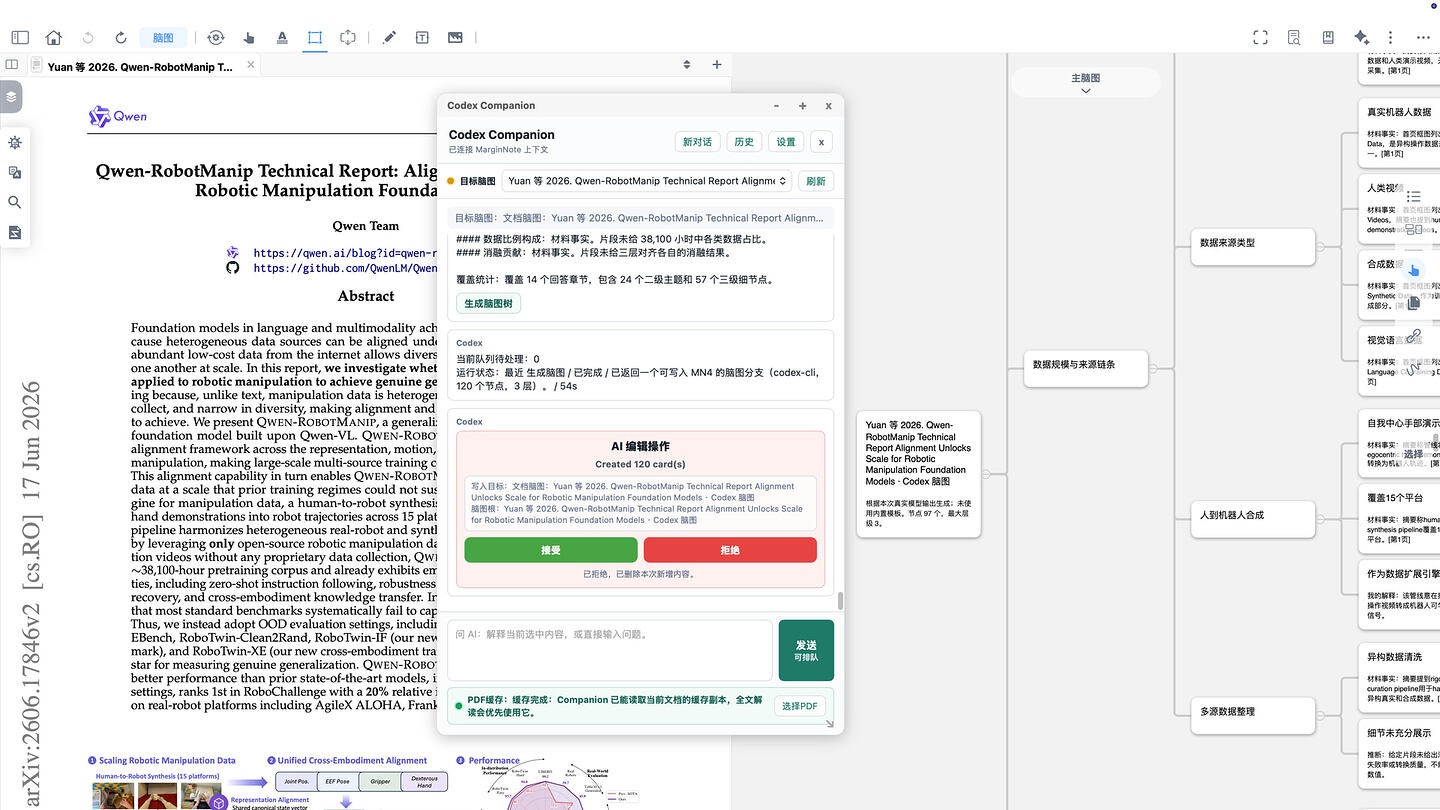The width and height of the screenshot is (1440, 810).
Task: Close the Yuan 等 2026 document tab
Action: tap(251, 65)
